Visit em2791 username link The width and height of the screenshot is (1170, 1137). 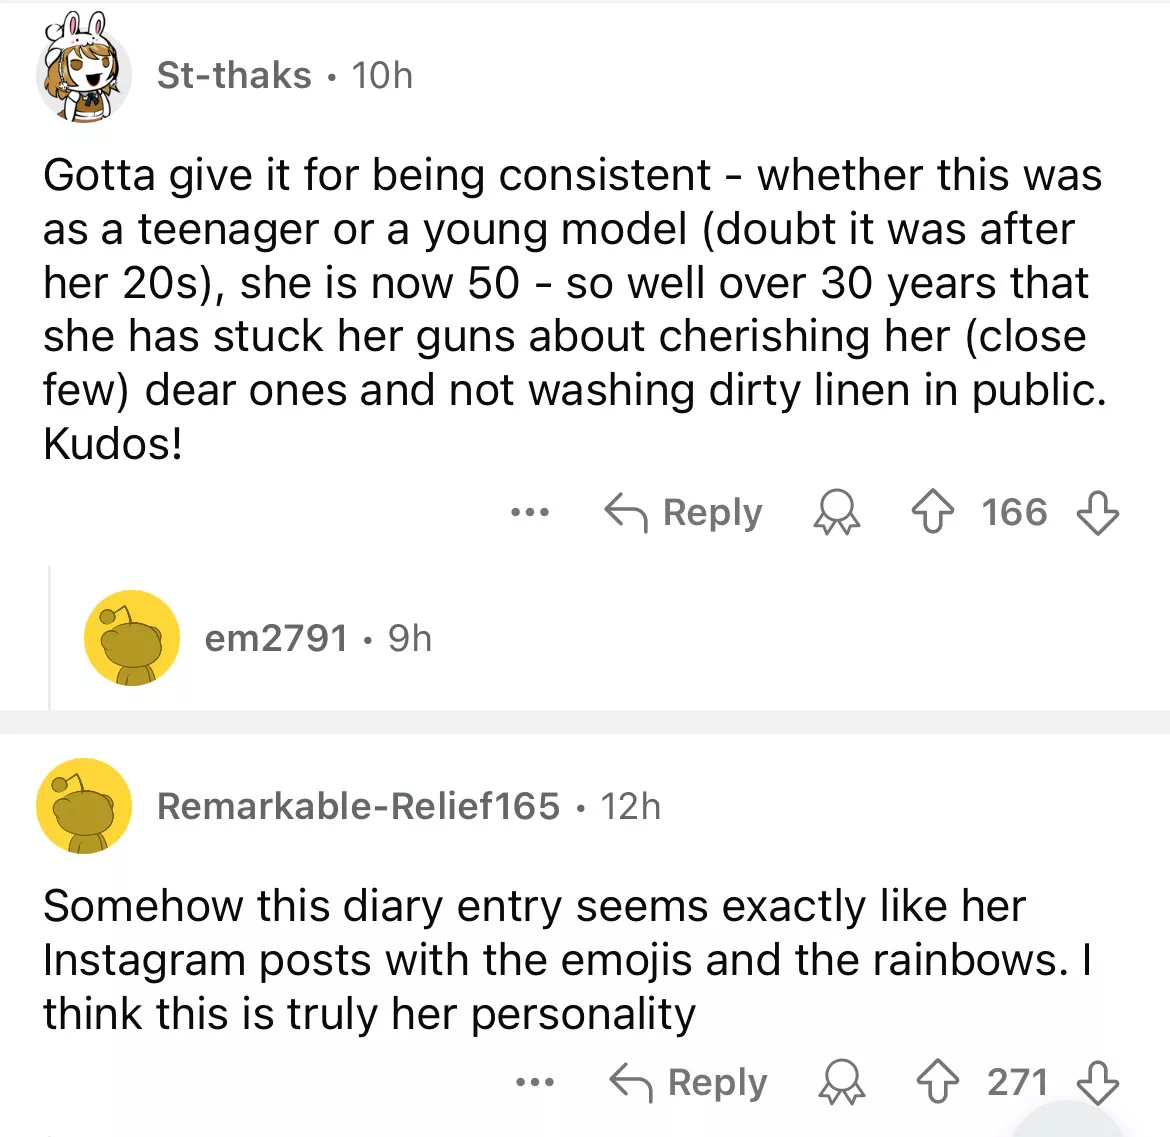(276, 638)
